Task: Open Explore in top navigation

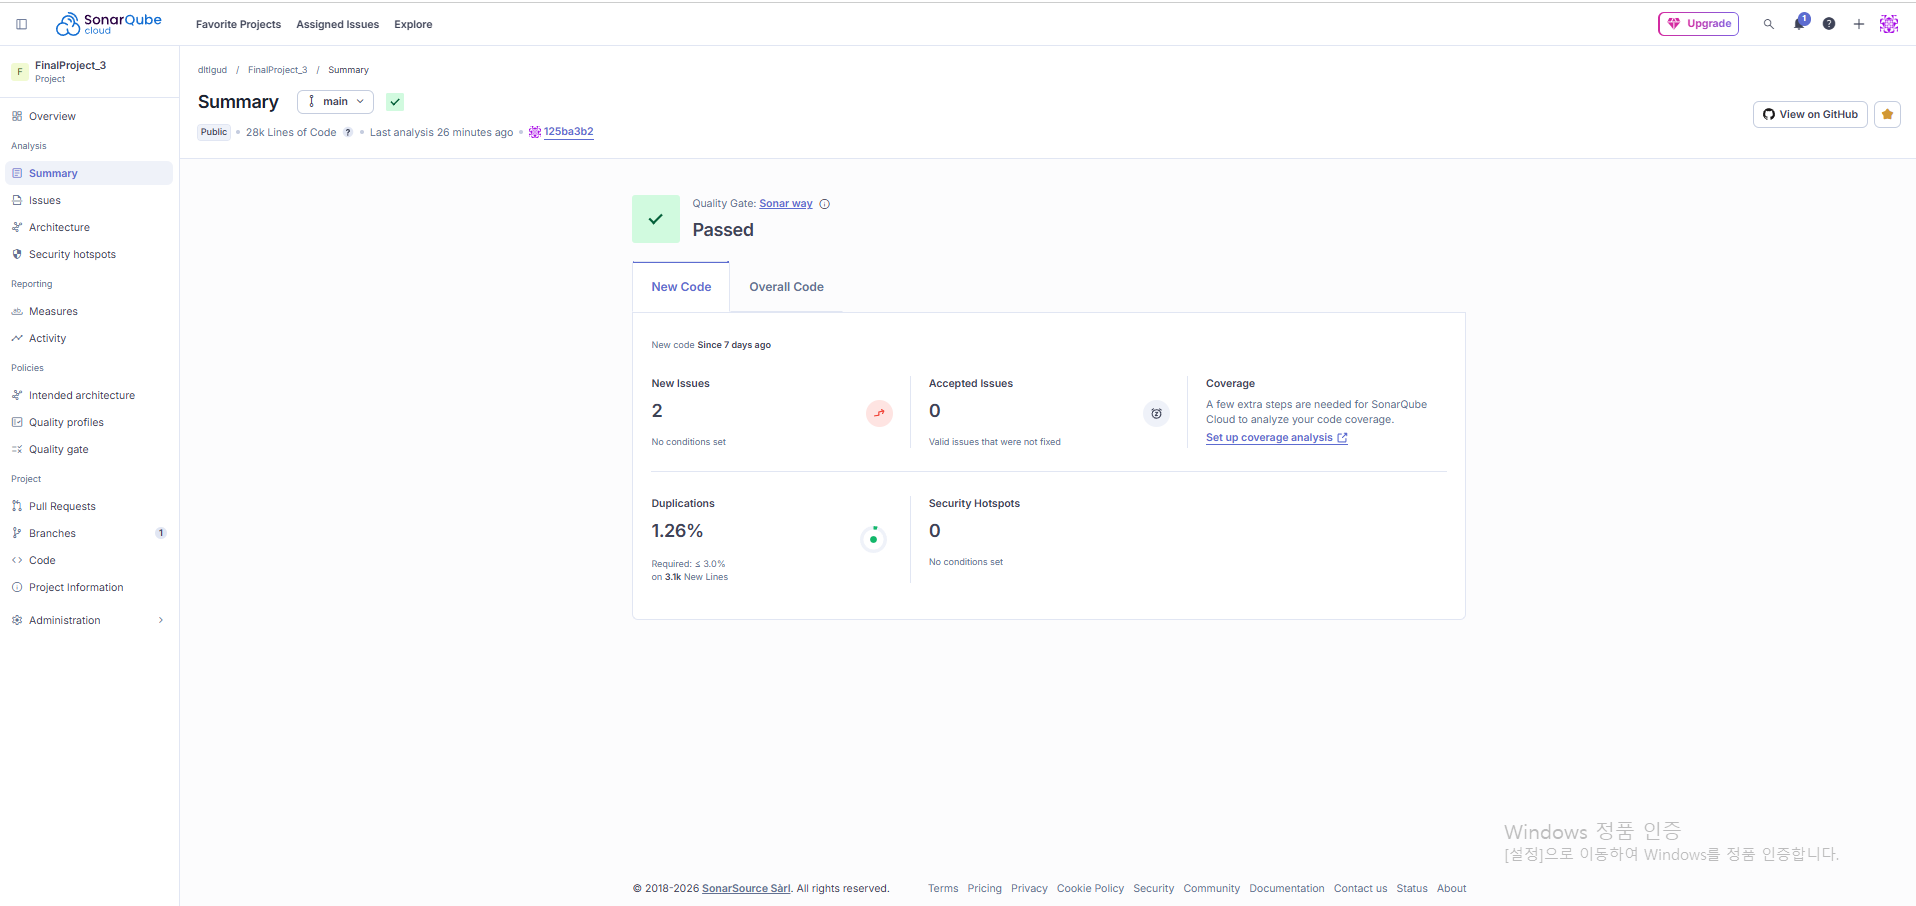Action: 413,24
